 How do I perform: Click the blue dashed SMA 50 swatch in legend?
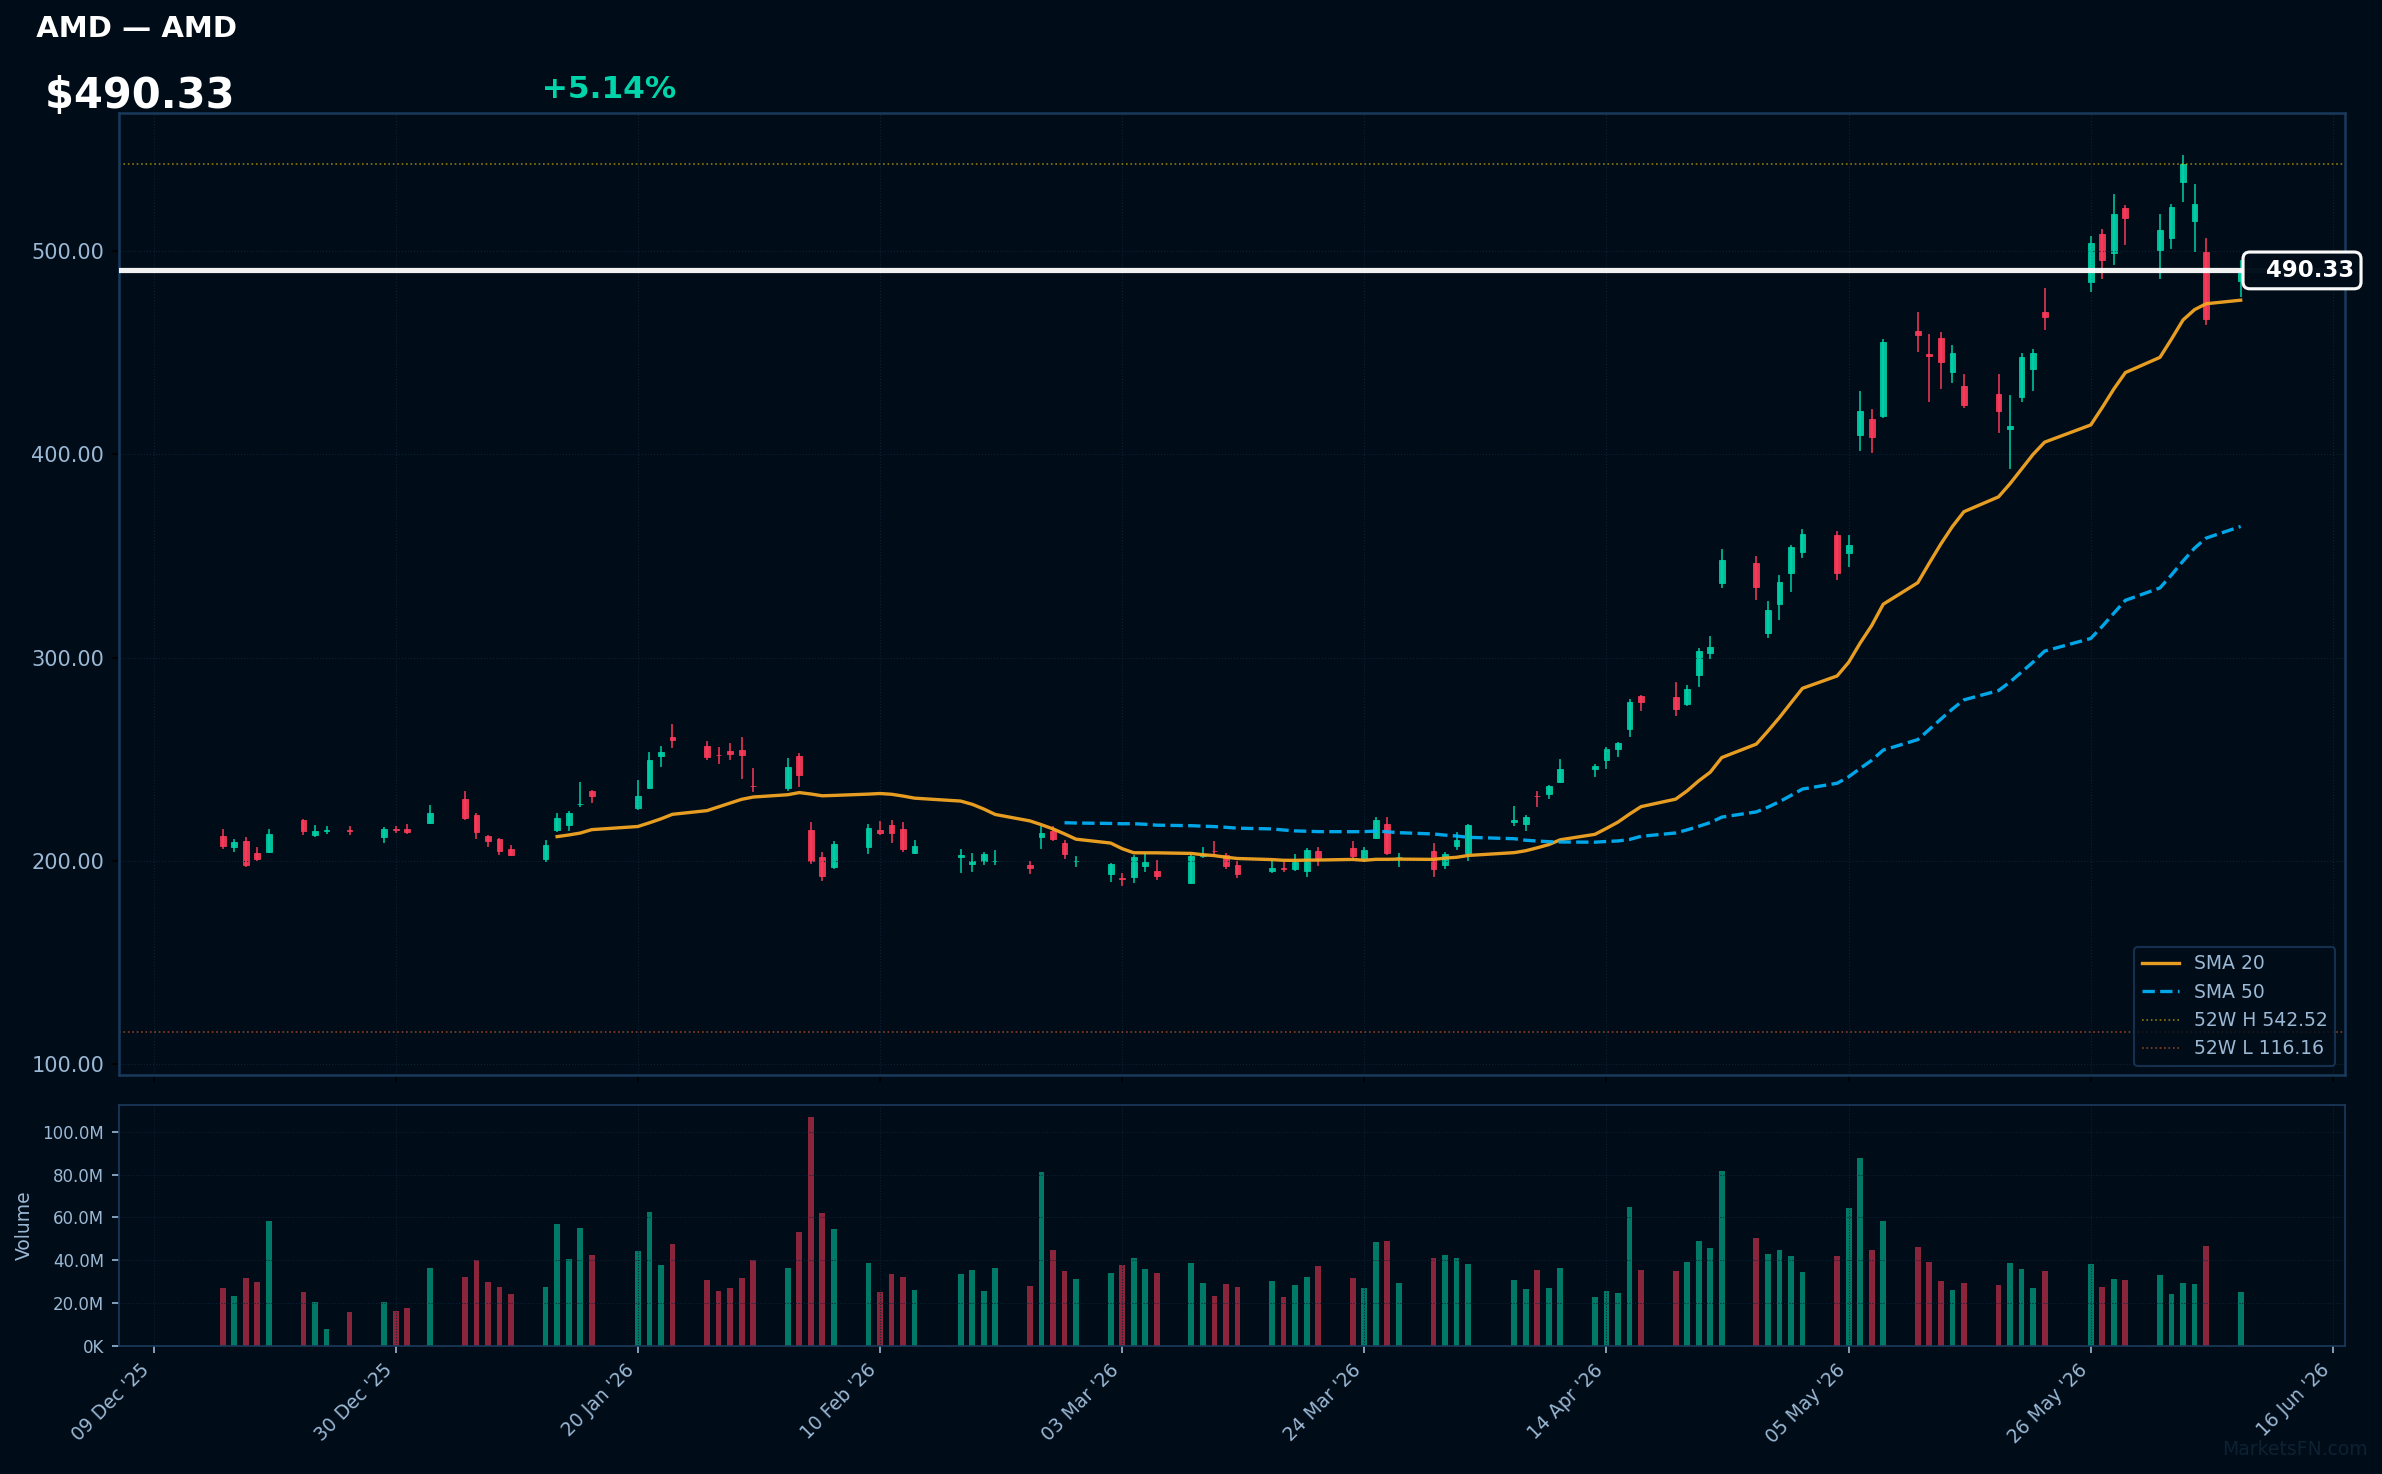[x=2161, y=992]
